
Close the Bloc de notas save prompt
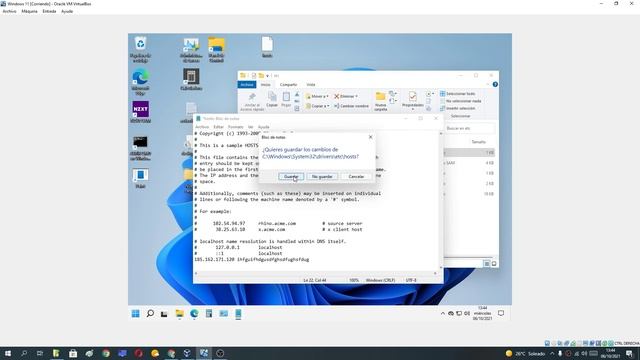click(x=371, y=137)
